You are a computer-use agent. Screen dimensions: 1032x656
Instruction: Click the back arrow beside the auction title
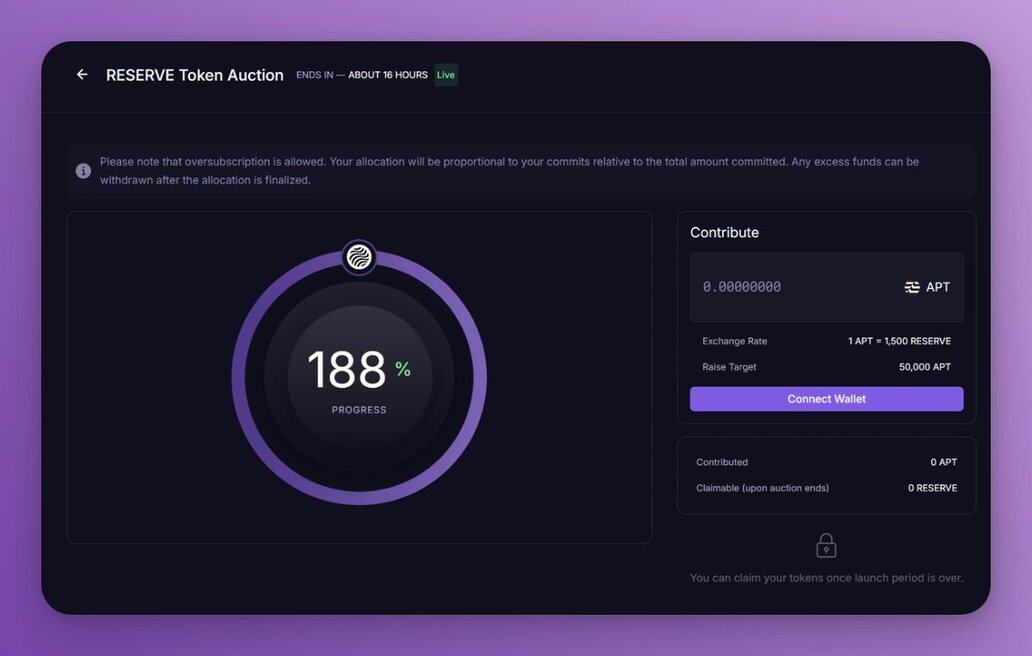click(82, 75)
